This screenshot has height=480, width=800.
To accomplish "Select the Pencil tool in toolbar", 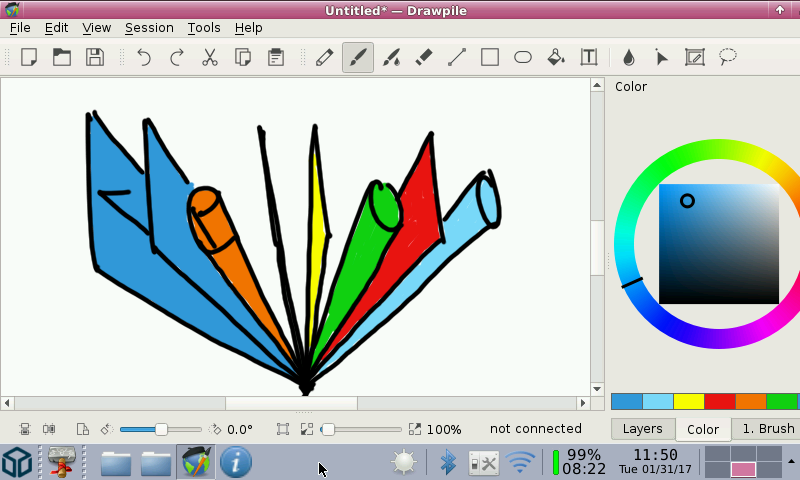I will pos(324,57).
